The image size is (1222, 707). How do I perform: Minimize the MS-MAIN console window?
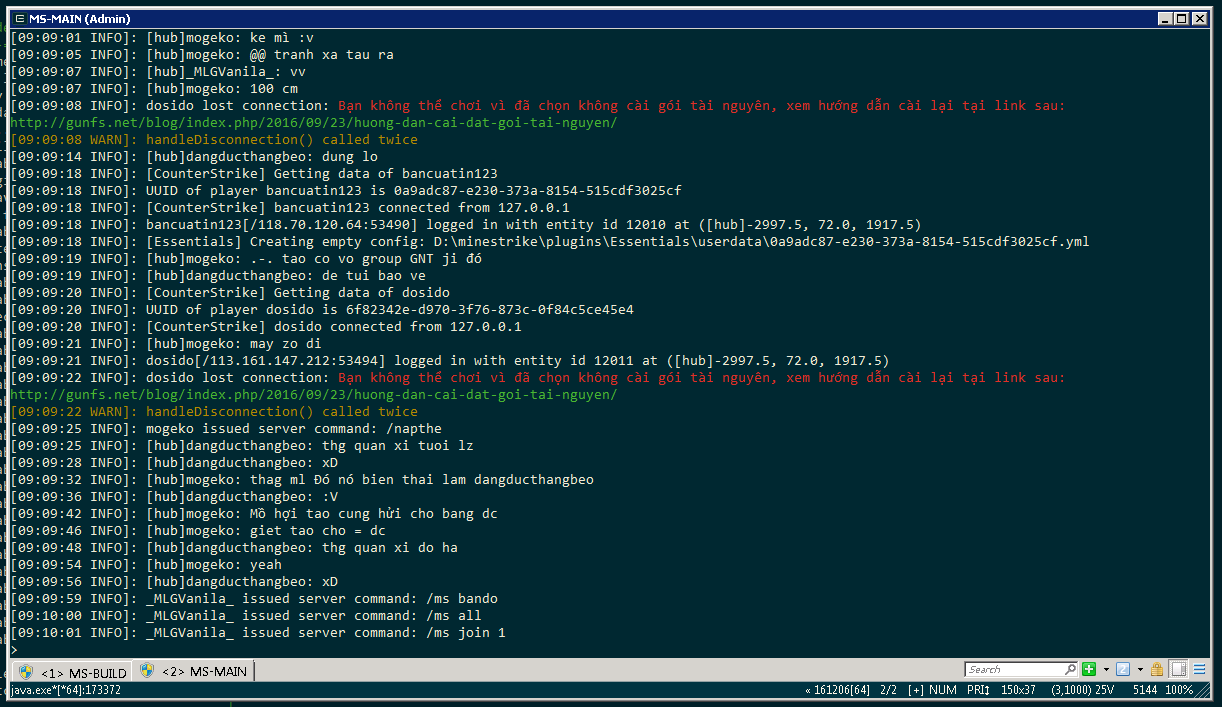1166,18
